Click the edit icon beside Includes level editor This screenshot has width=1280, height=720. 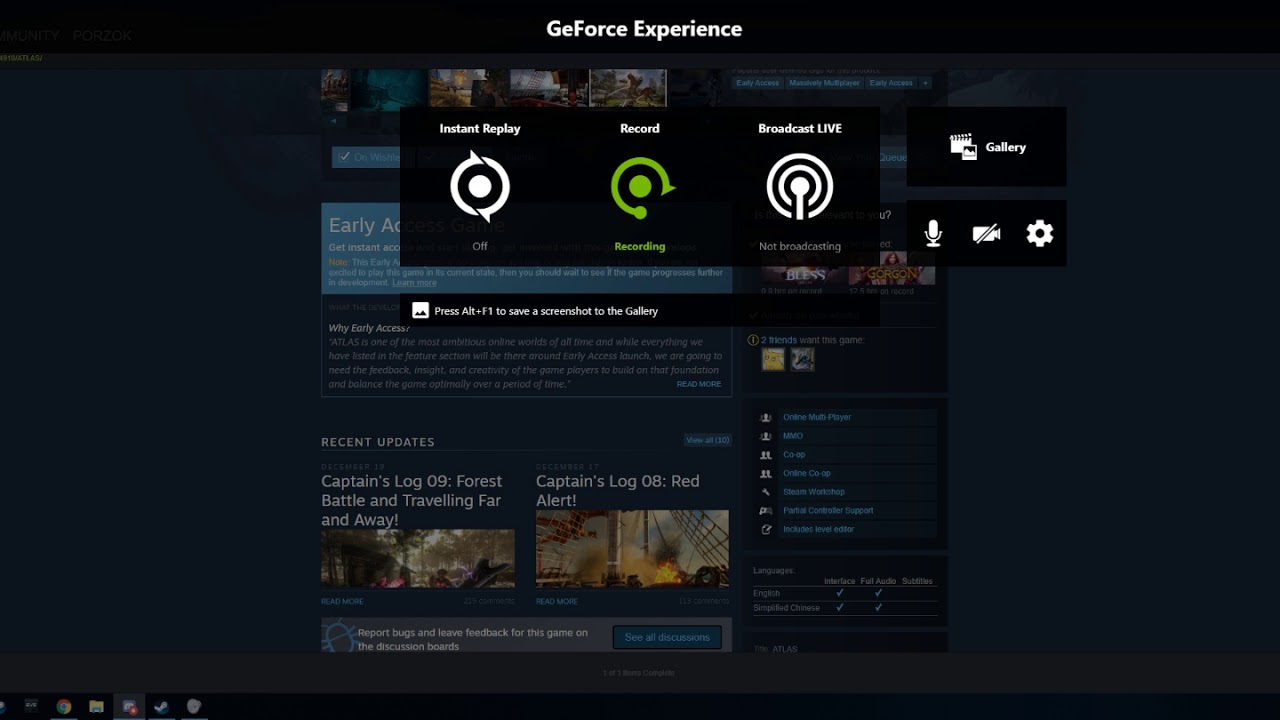point(766,529)
